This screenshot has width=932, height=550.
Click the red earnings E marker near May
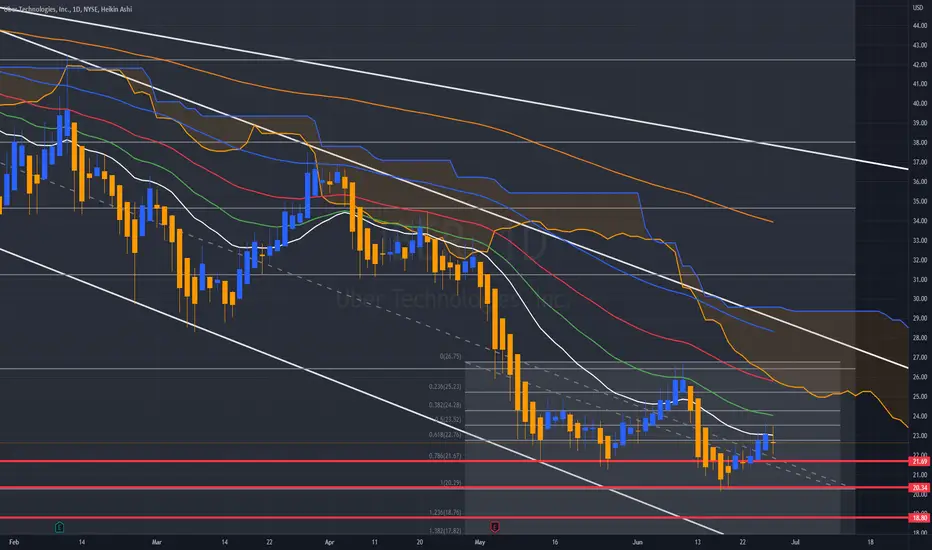pyautogui.click(x=495, y=527)
